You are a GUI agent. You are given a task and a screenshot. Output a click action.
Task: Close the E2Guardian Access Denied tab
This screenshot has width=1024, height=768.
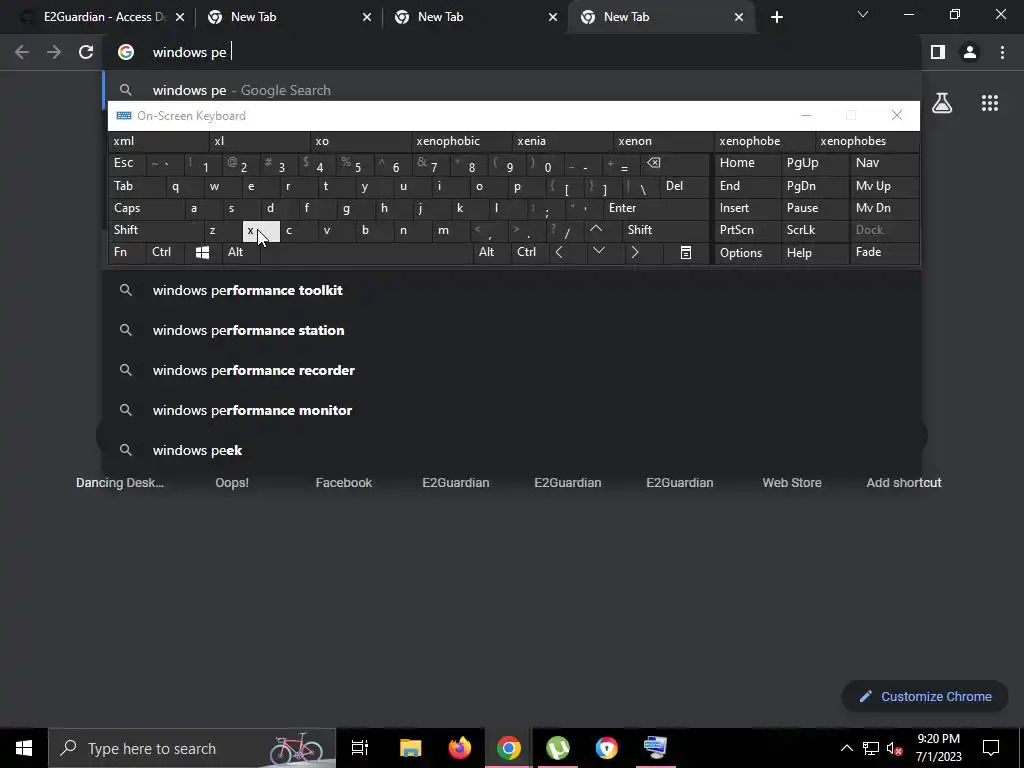[180, 17]
